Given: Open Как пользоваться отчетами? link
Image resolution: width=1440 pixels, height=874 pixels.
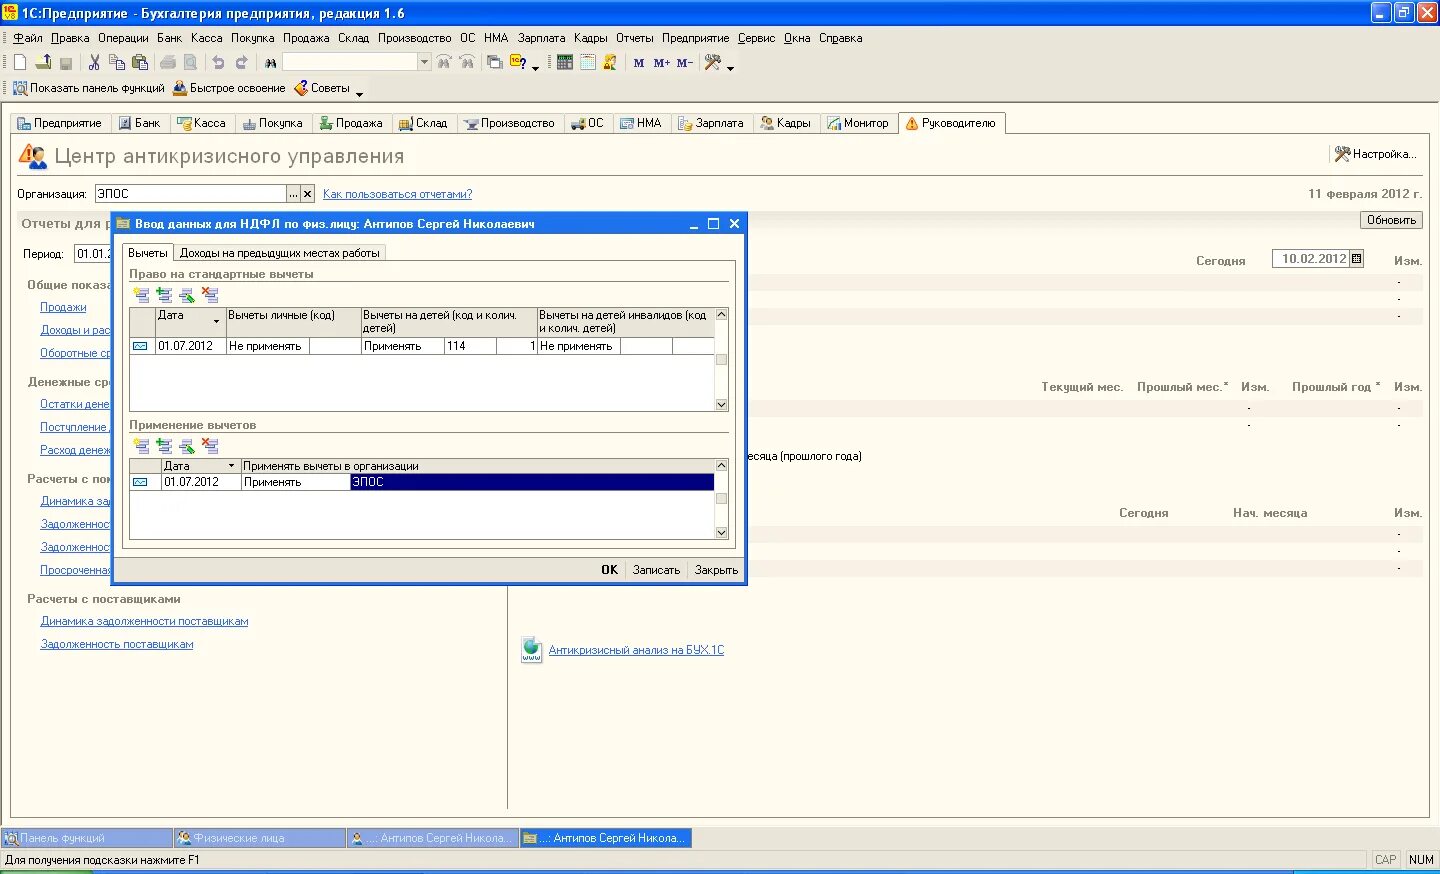Looking at the screenshot, I should tap(397, 194).
